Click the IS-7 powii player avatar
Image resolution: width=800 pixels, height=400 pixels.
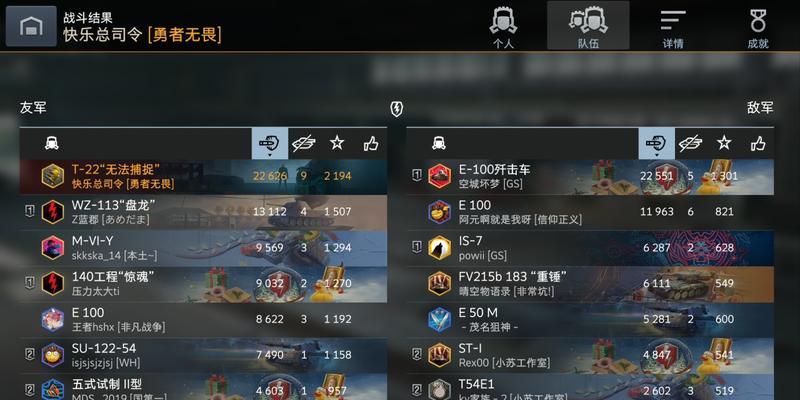pos(439,247)
